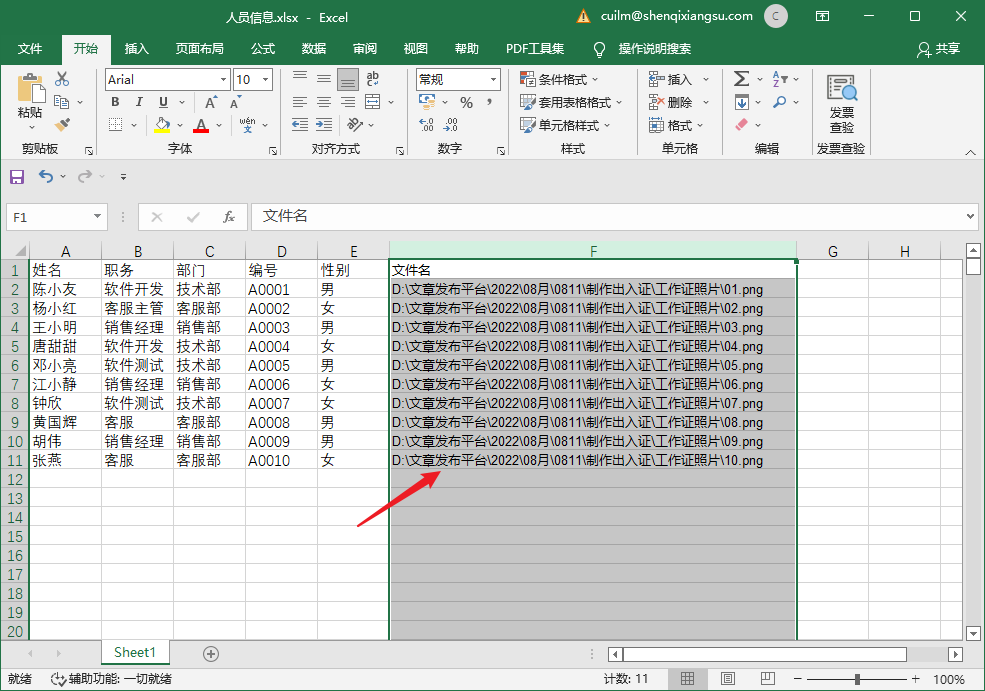Screen dimensions: 985x691
Task: Undo the last action
Action: (x=46, y=177)
